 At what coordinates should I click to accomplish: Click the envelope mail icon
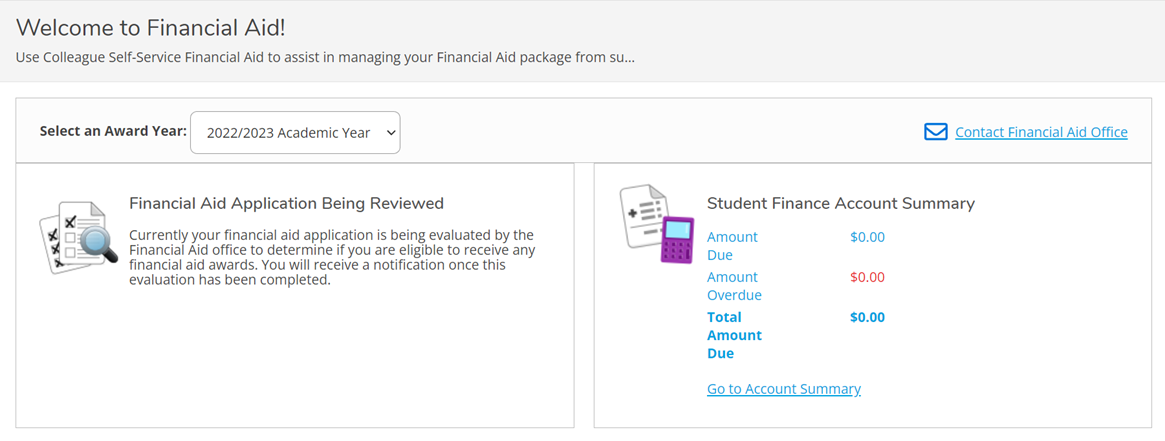click(935, 132)
